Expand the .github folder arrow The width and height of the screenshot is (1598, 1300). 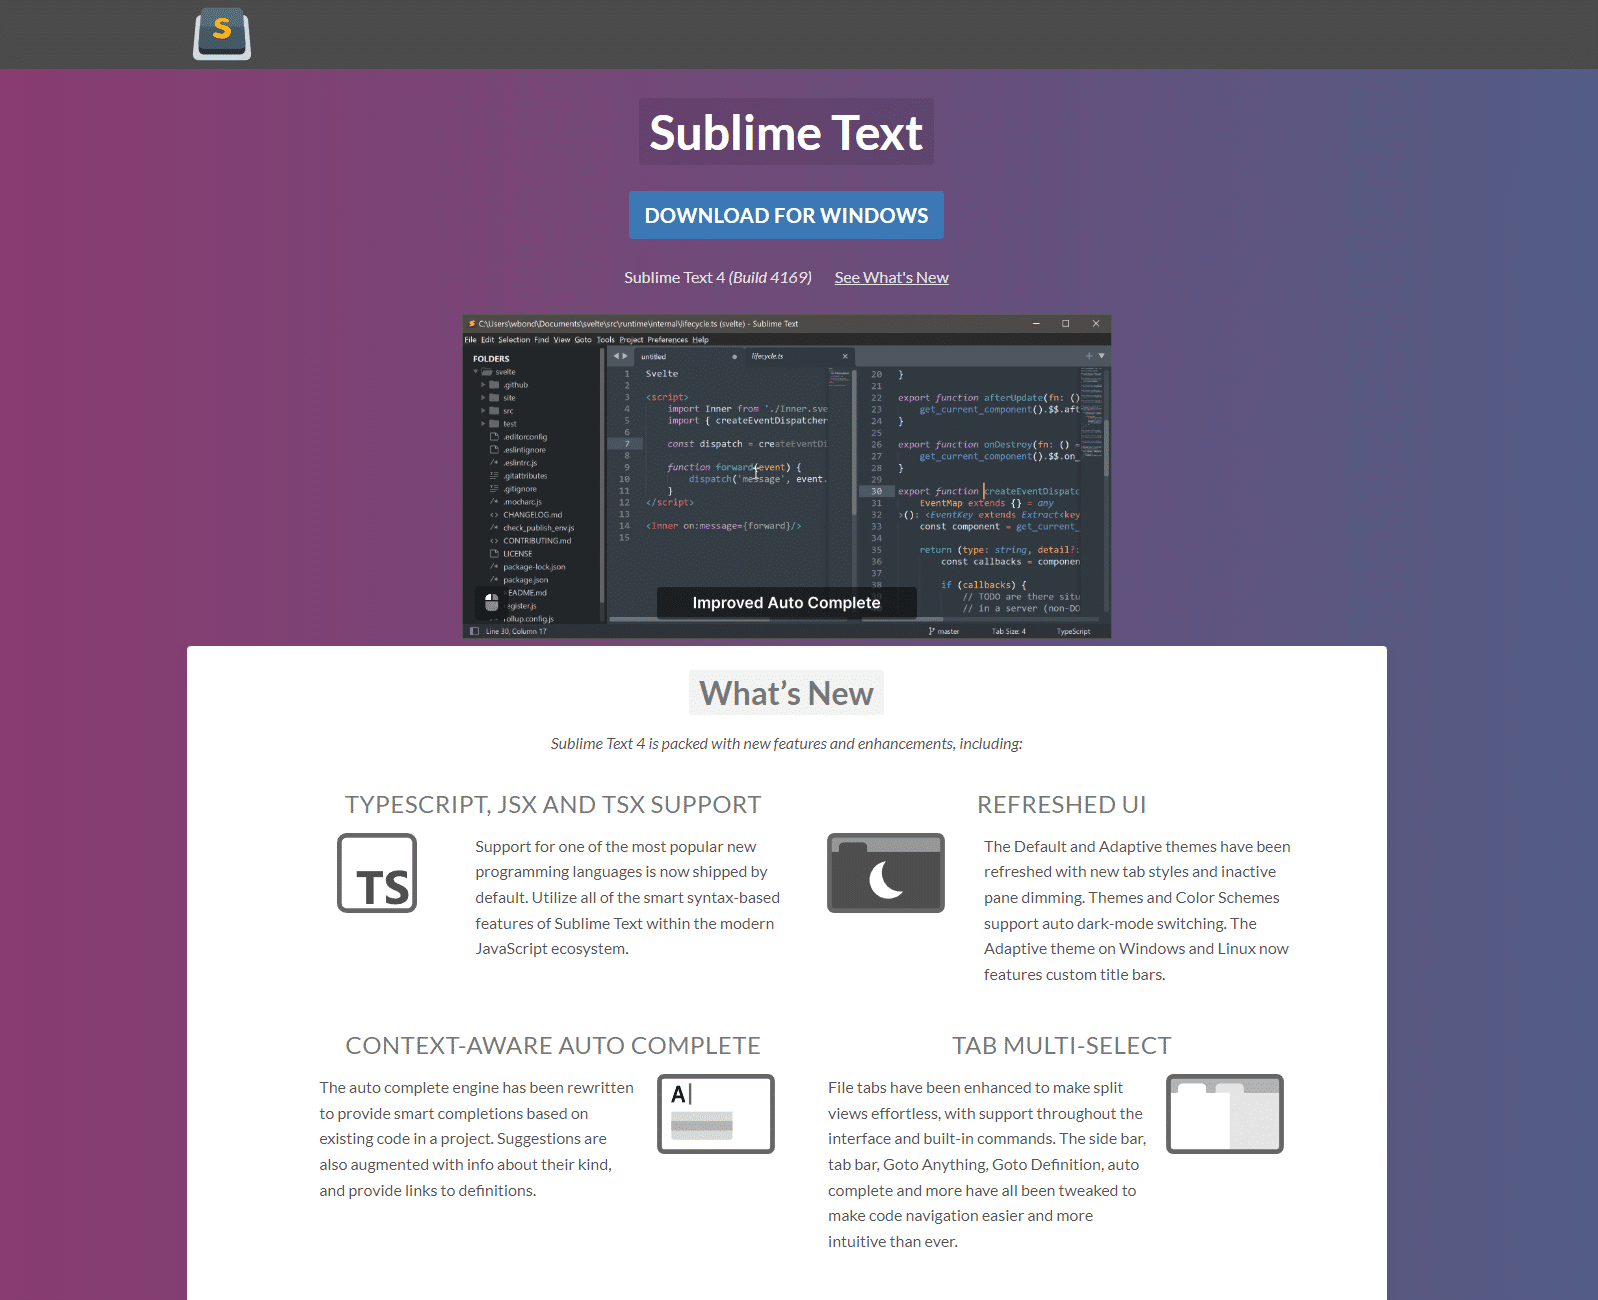click(x=483, y=385)
